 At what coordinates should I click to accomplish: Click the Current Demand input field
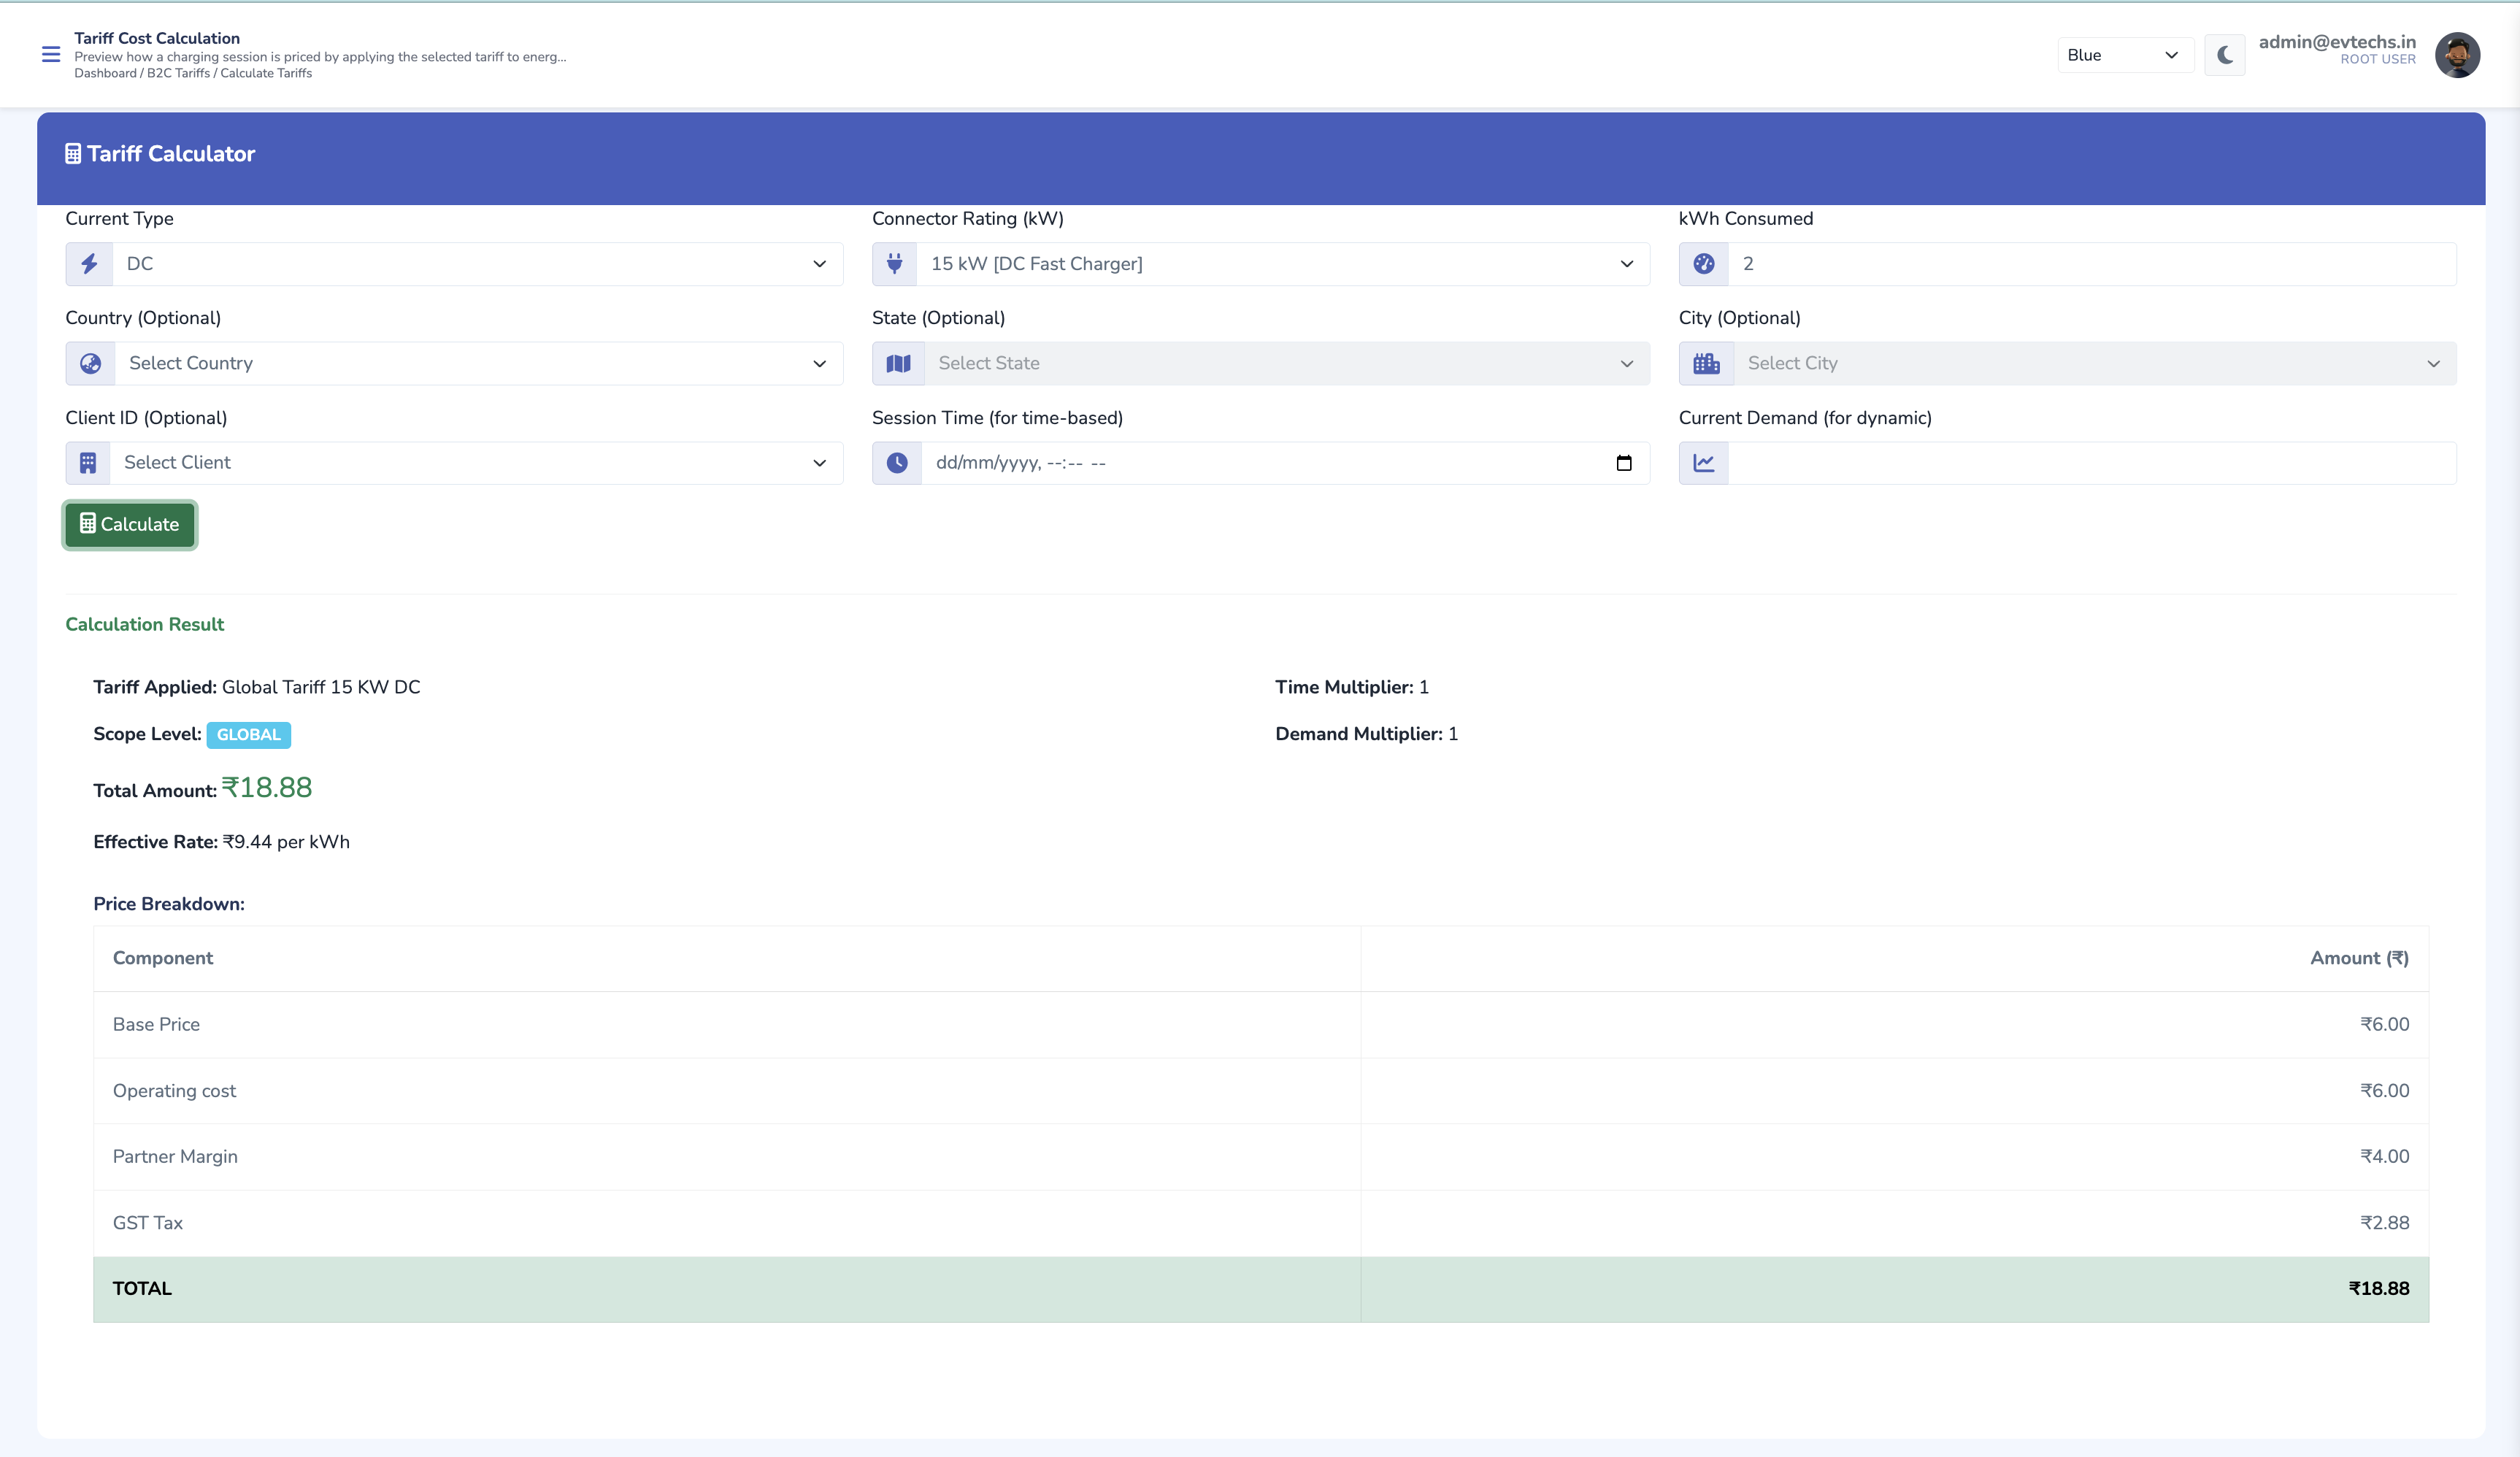click(2090, 463)
